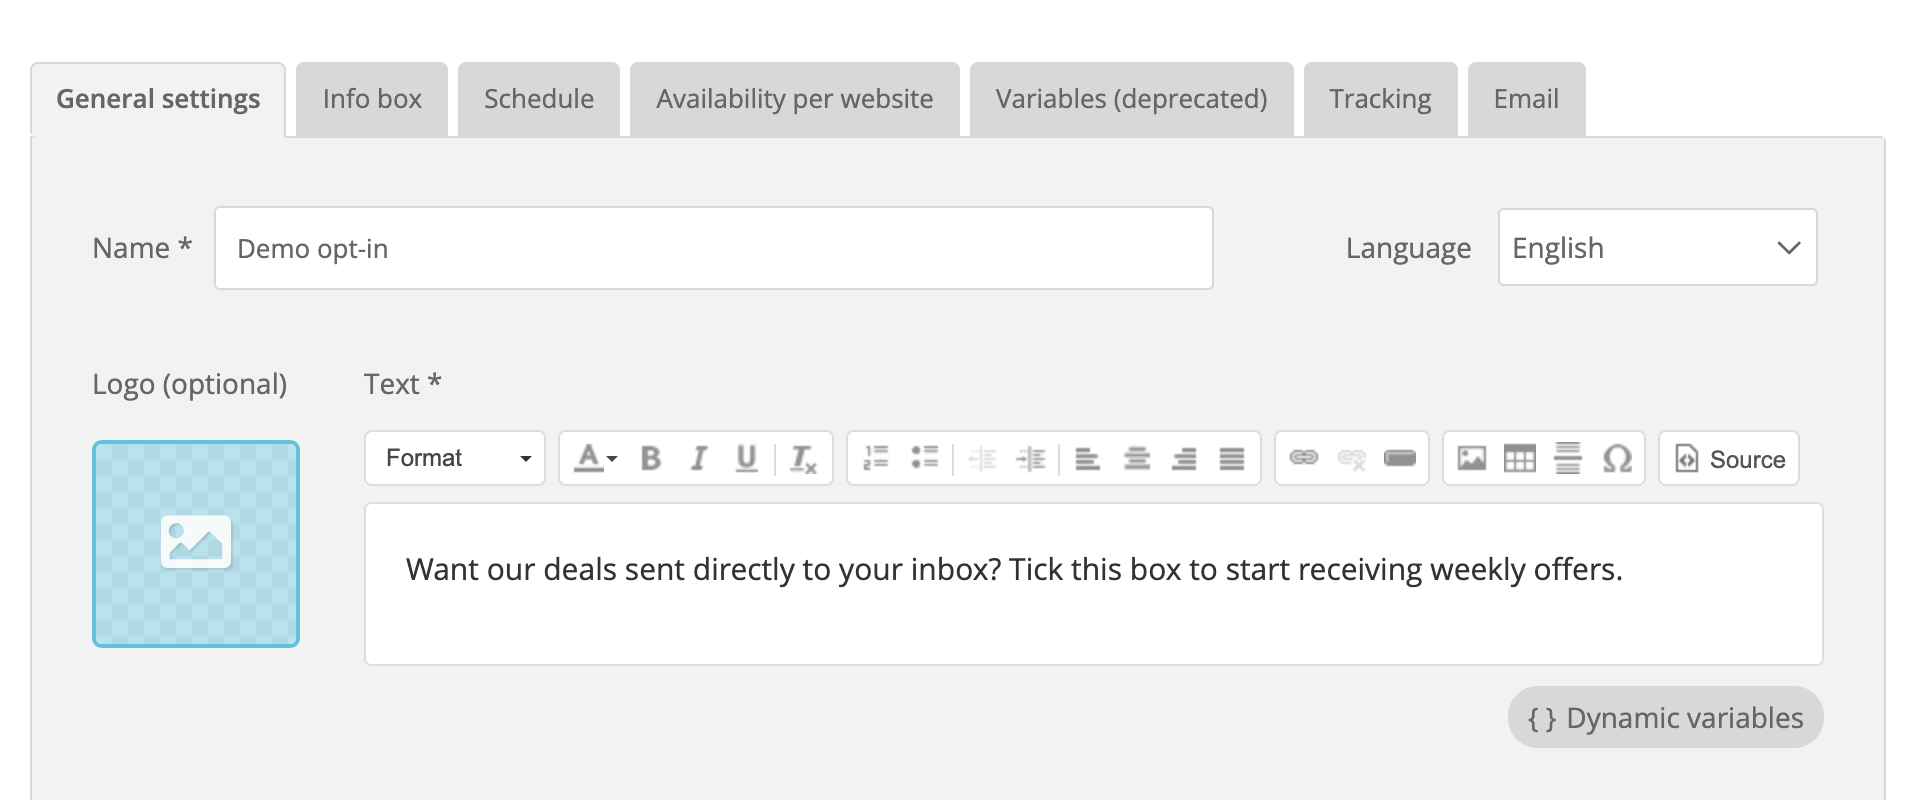The image size is (1914, 800).
Task: Open the Format dropdown
Action: pos(455,458)
